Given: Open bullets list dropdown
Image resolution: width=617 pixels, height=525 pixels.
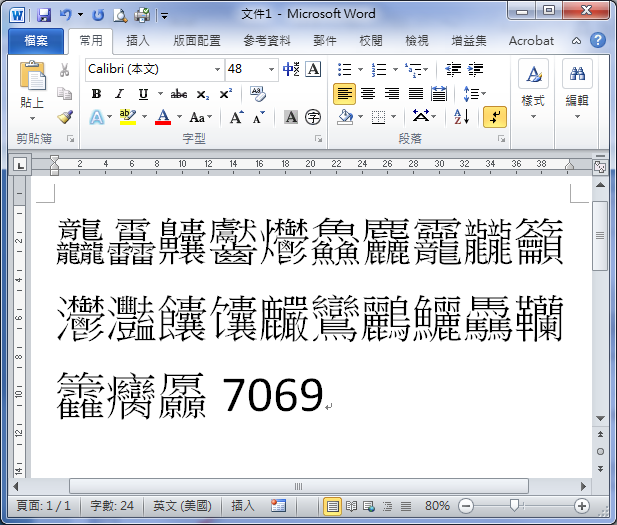Looking at the screenshot, I should click(360, 70).
